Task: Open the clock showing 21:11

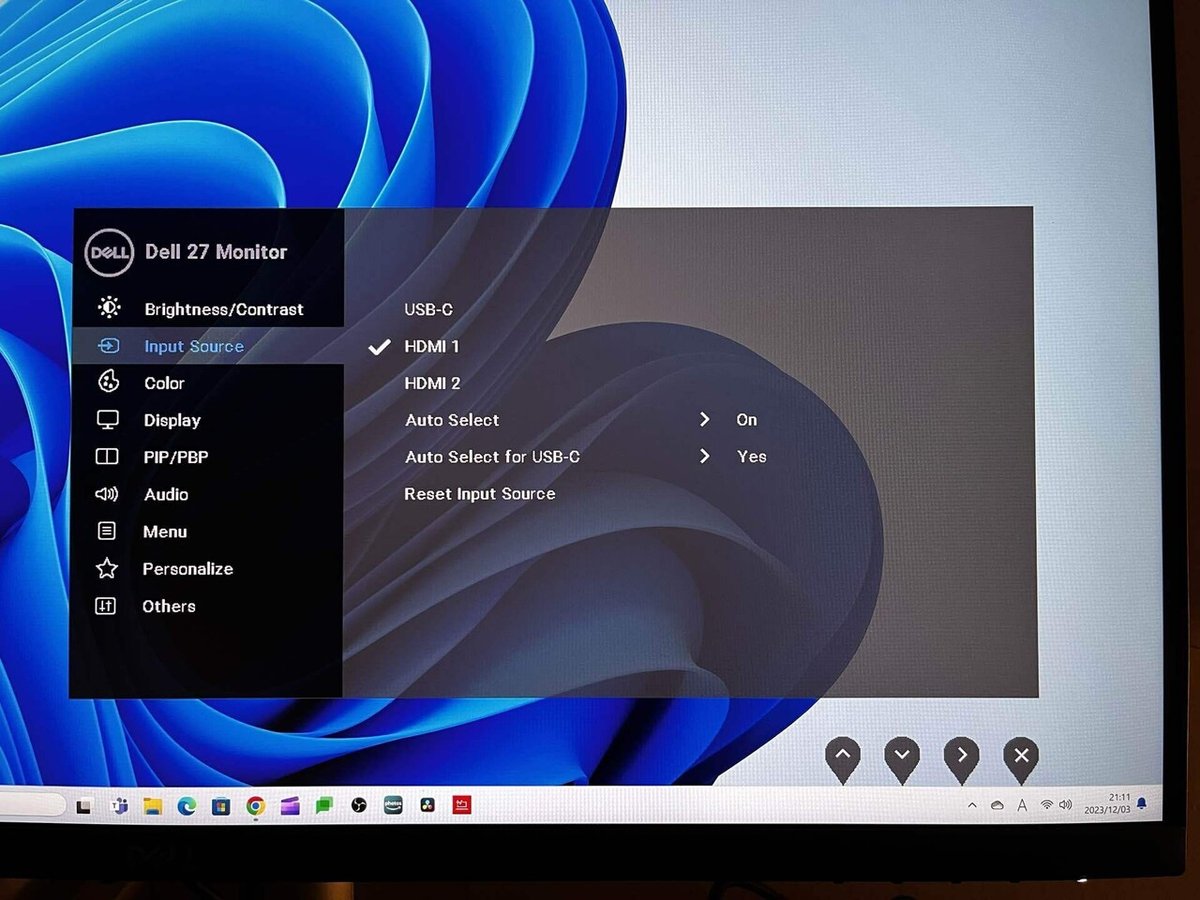Action: tap(1107, 804)
